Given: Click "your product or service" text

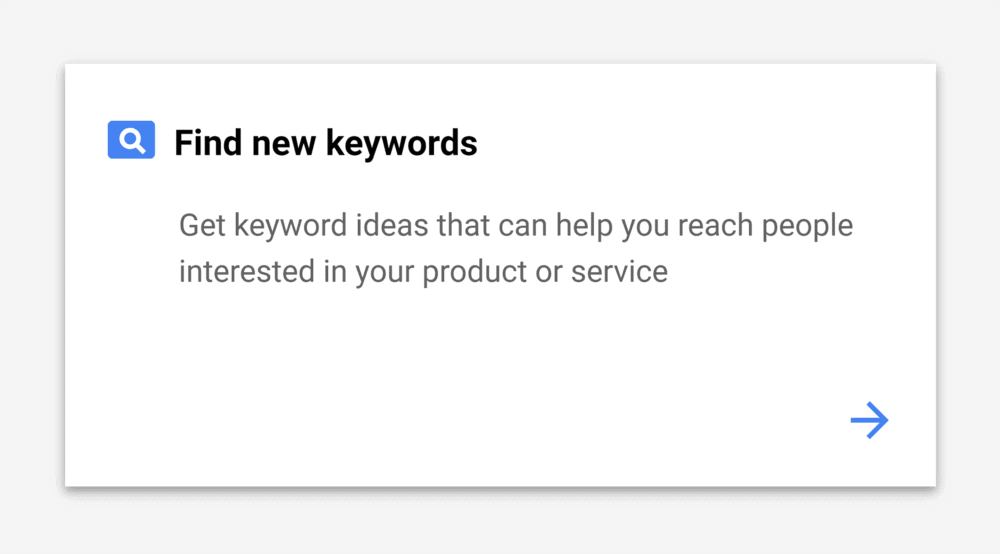Looking at the screenshot, I should pyautogui.click(x=511, y=272).
